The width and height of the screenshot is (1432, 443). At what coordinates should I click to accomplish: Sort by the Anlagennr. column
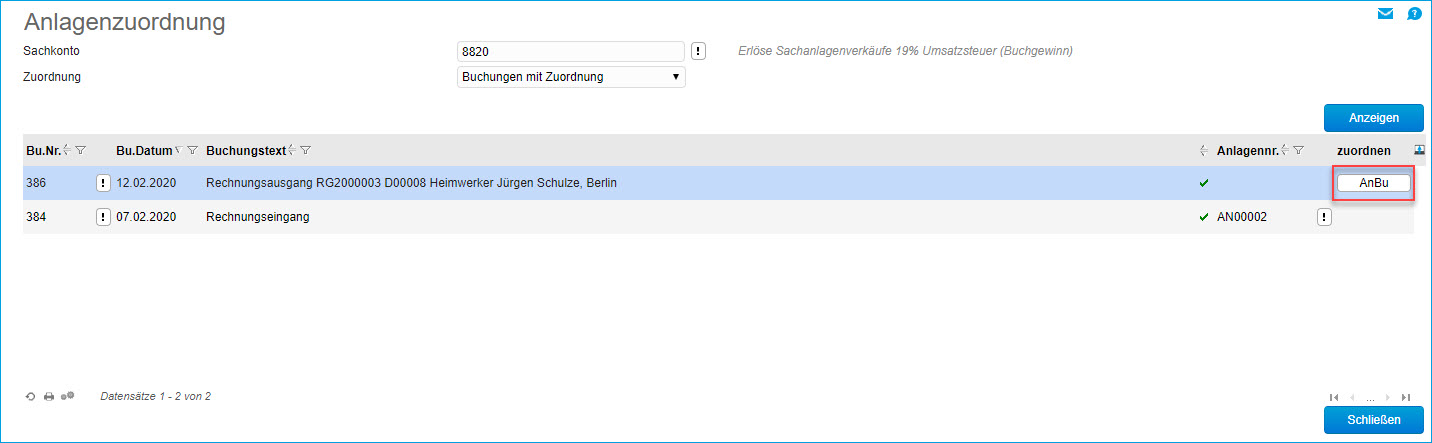point(1249,150)
